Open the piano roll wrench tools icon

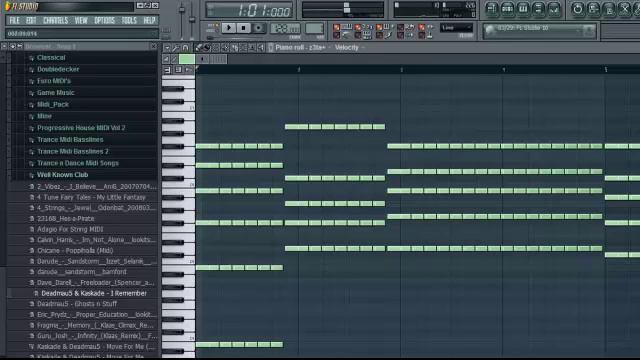176,48
